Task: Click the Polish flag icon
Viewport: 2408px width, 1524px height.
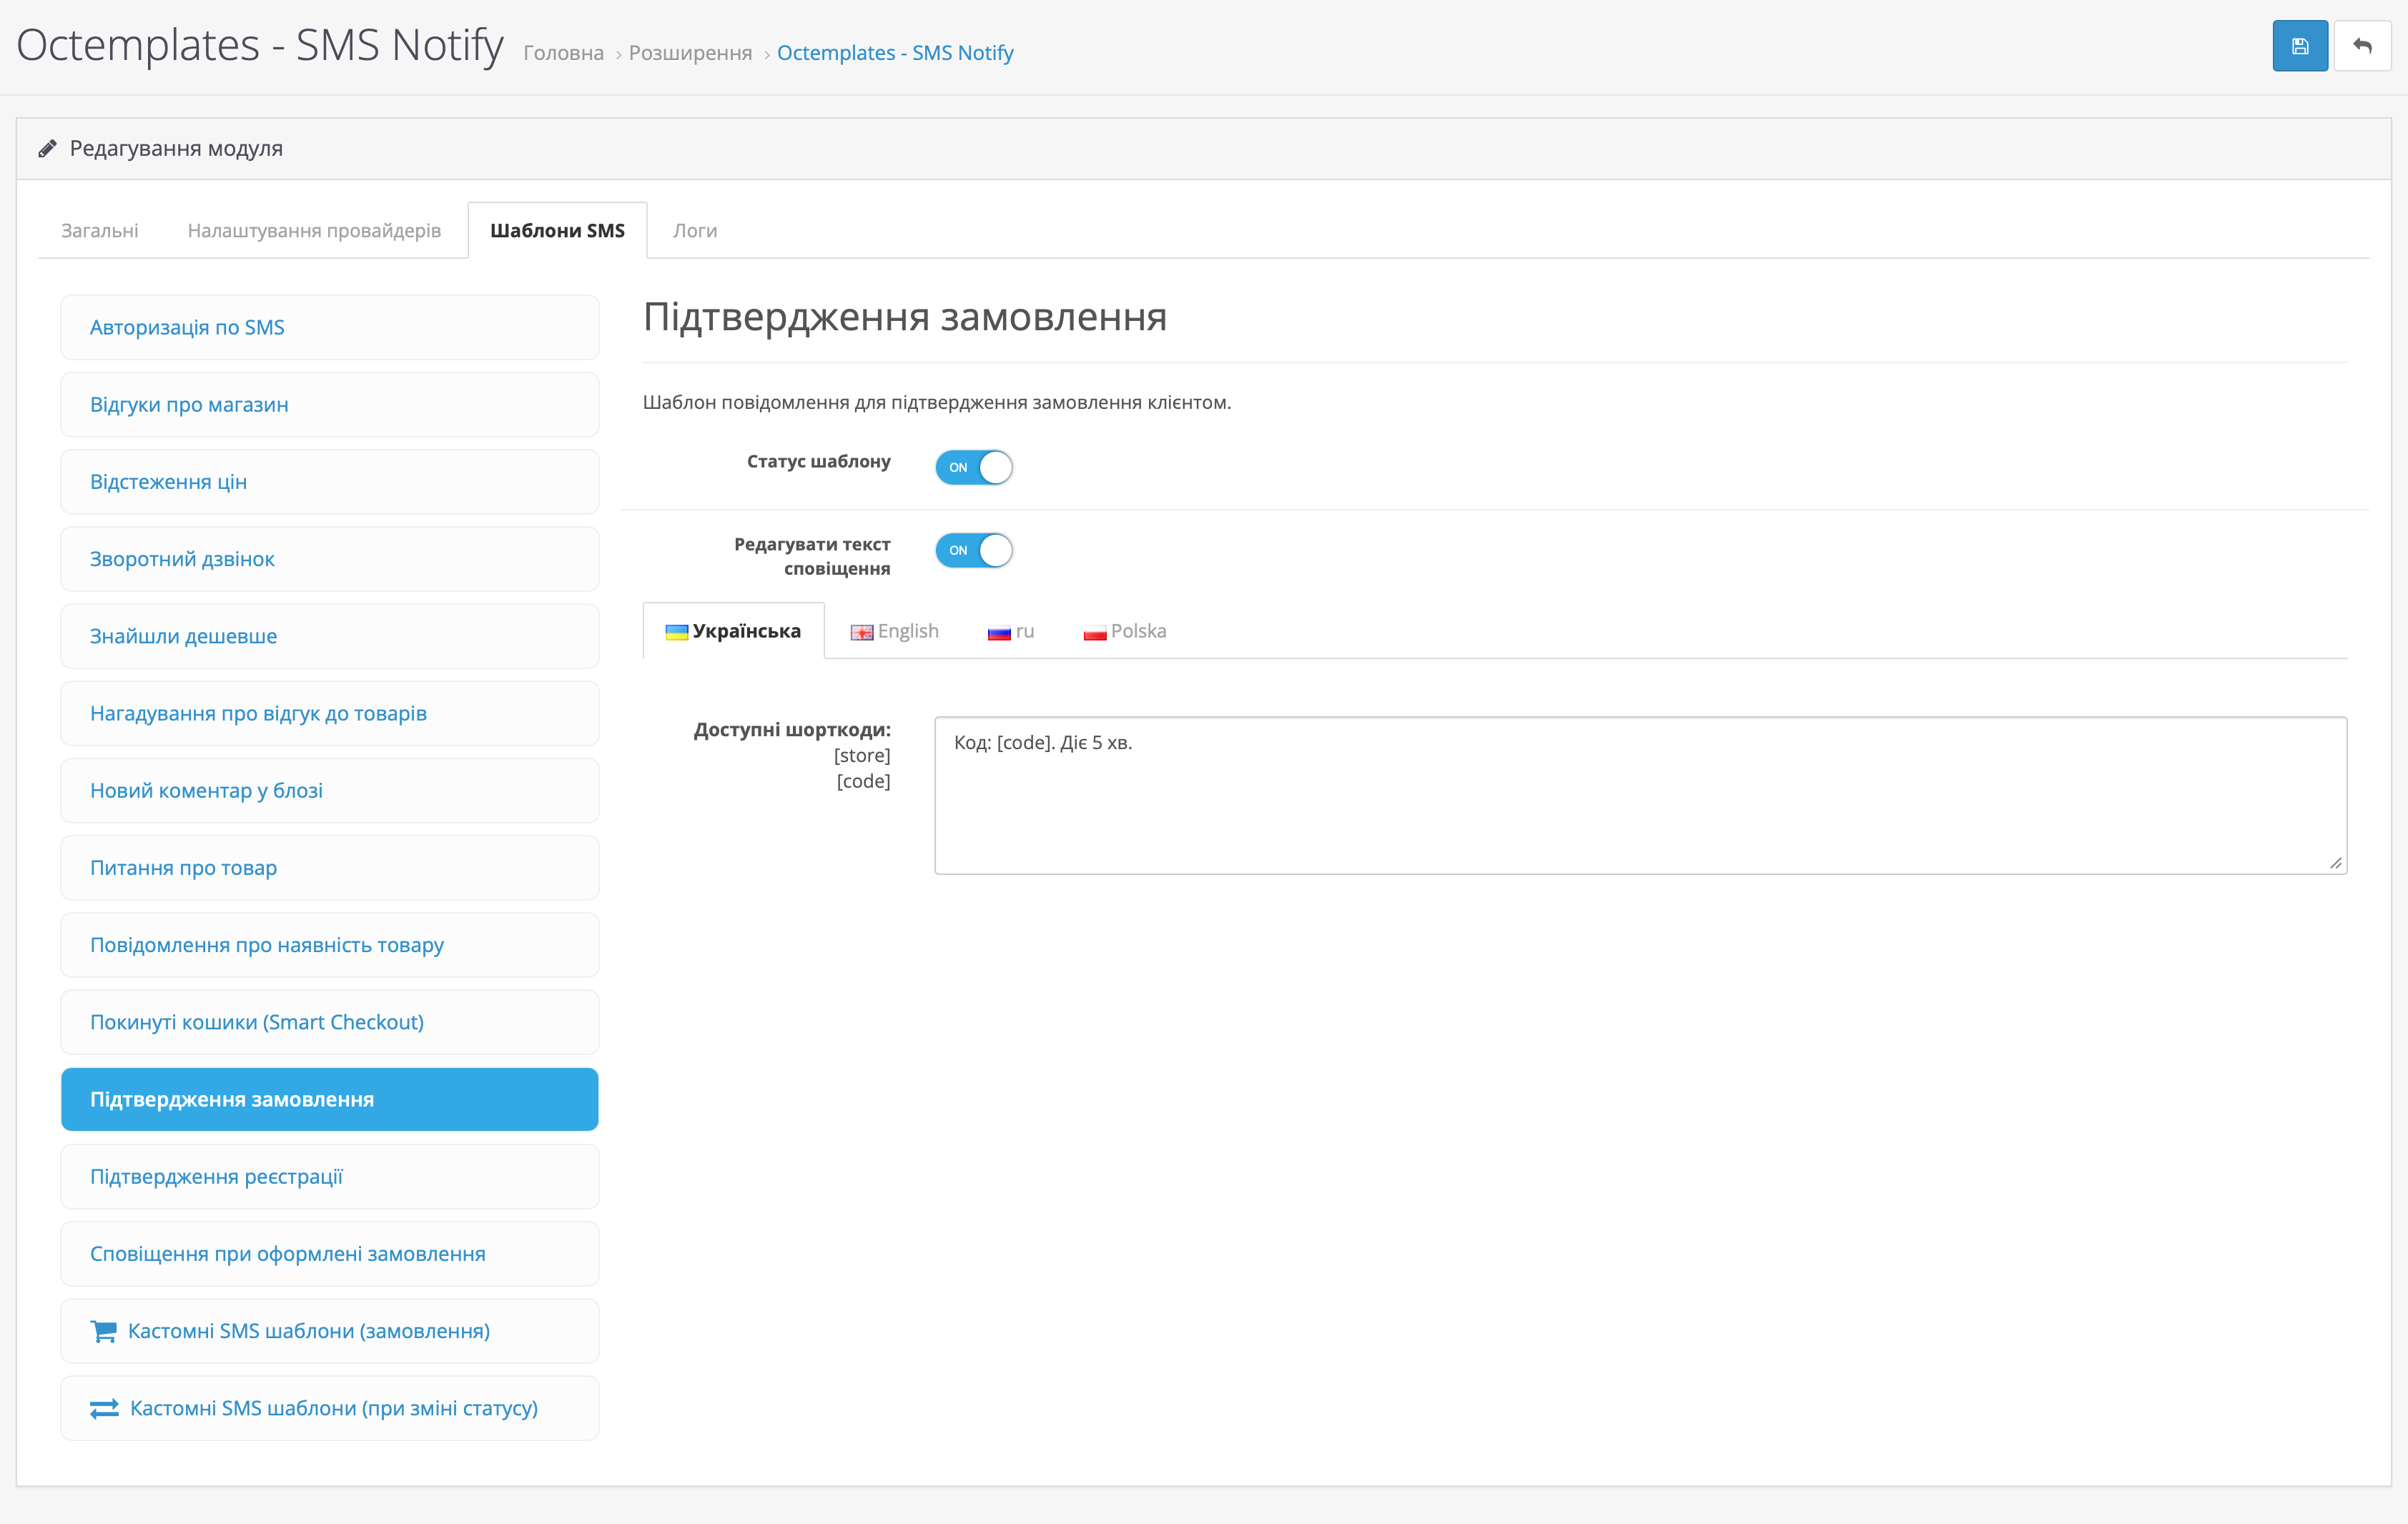Action: coord(1094,632)
